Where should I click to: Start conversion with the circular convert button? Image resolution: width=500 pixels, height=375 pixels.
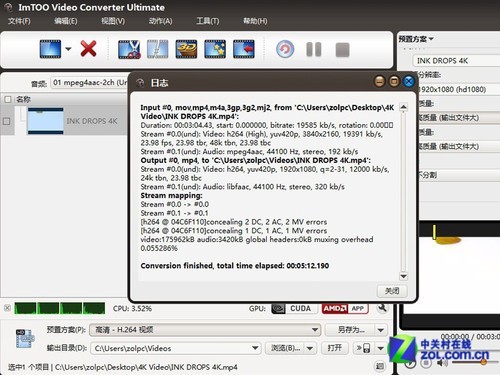285,49
